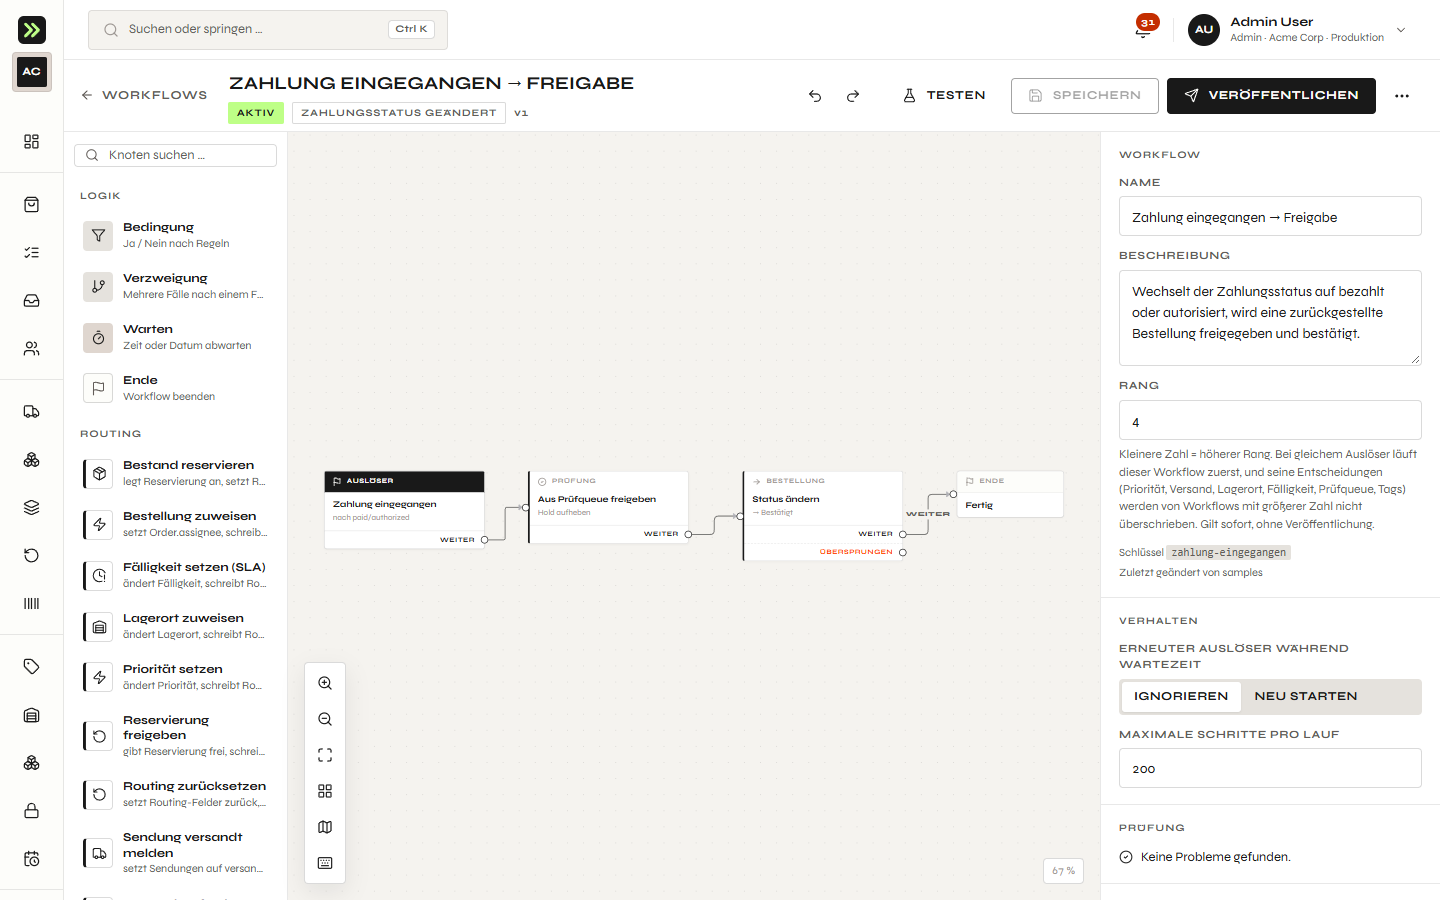Open the notifications bell

coord(1143,30)
